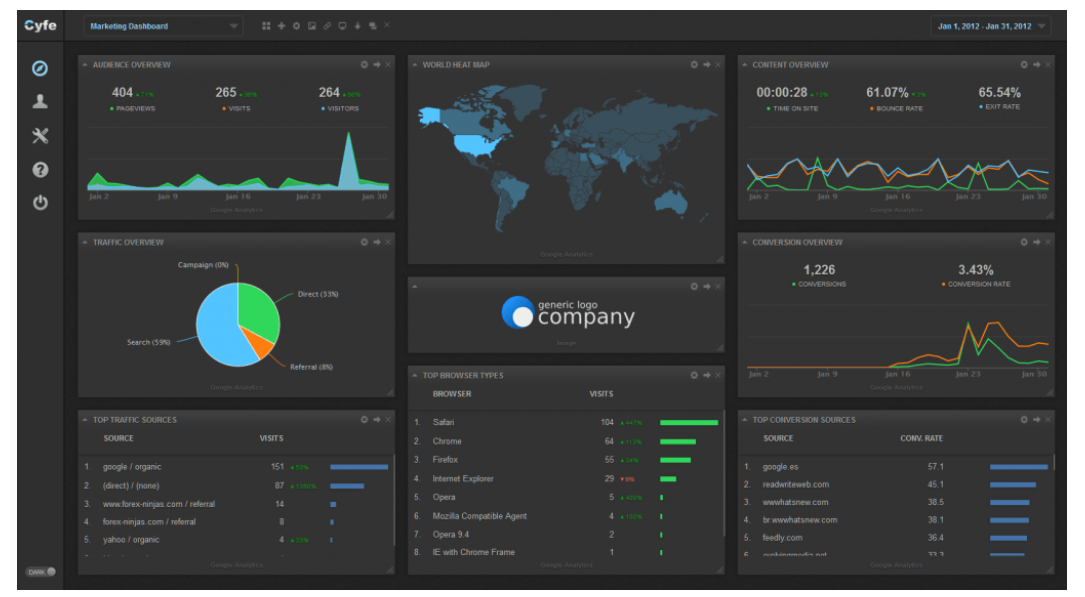The image size is (1085, 597).
Task: Open the user account icon in sidebar
Action: point(40,102)
